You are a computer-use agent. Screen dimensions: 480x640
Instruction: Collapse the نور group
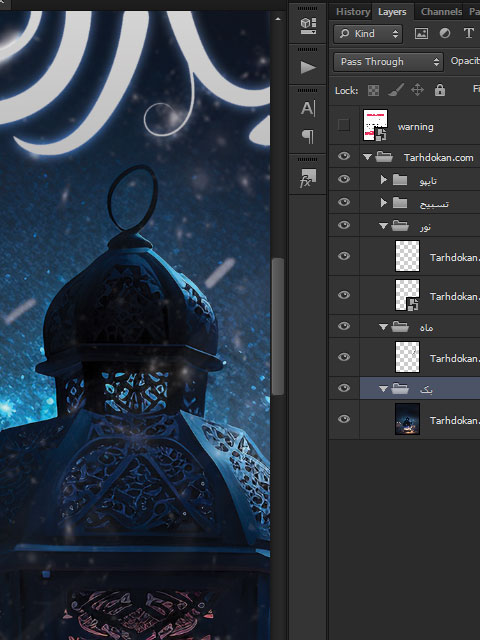(383, 225)
